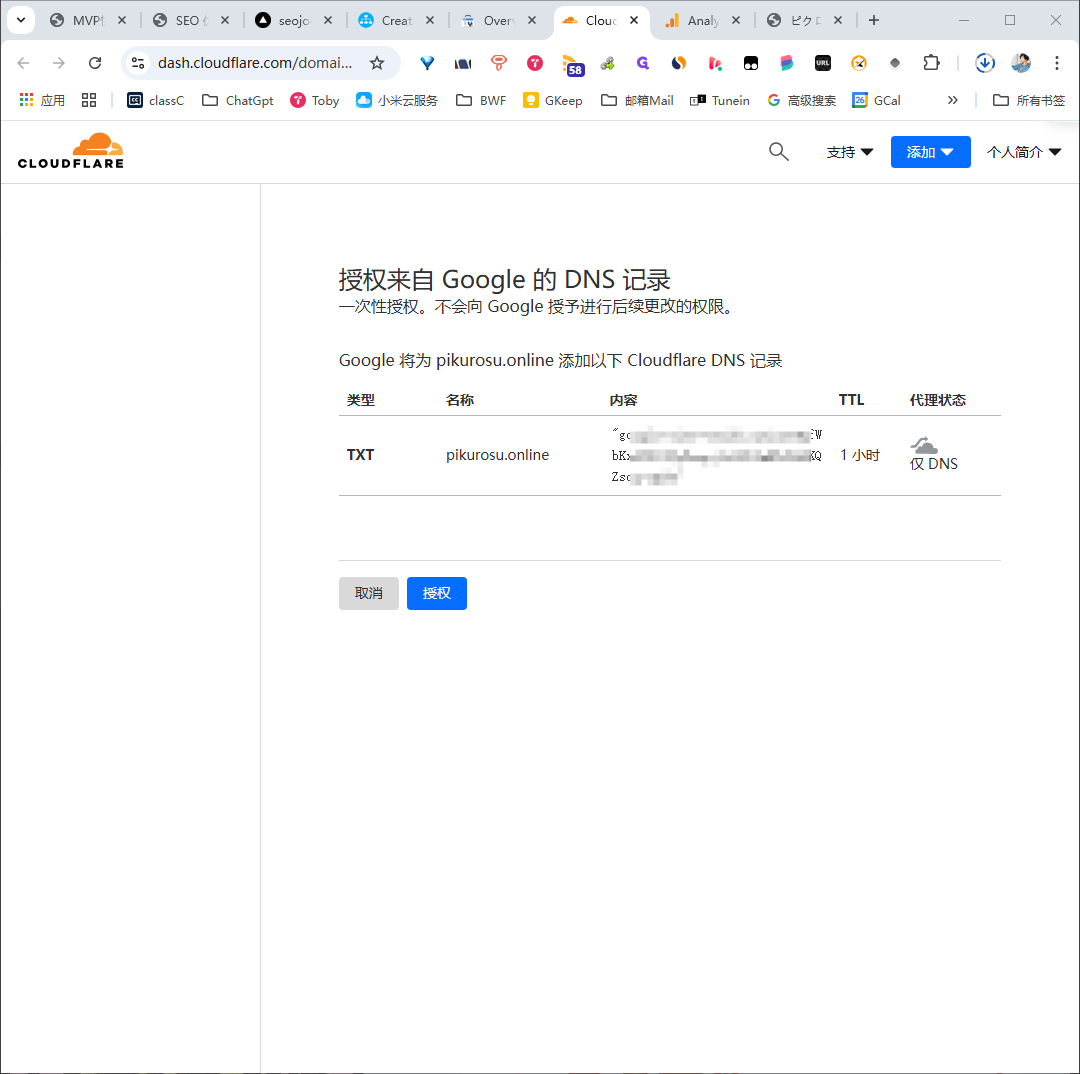Open the classC bookmark
The height and width of the screenshot is (1074, 1080).
tap(156, 101)
